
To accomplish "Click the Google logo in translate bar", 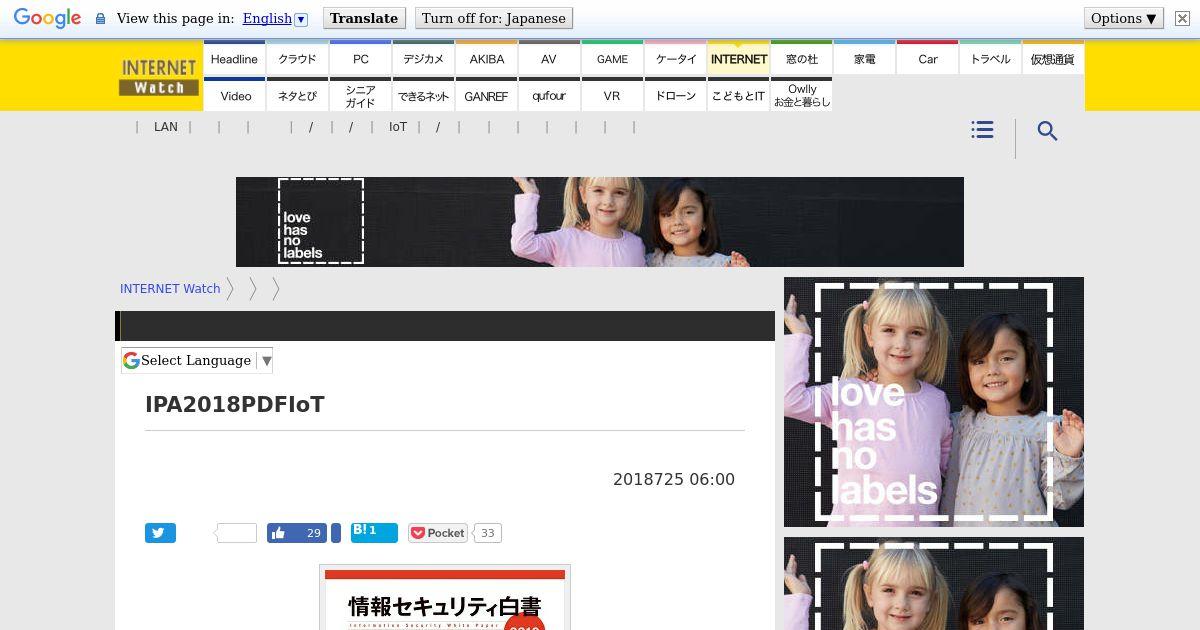I will tap(47, 18).
